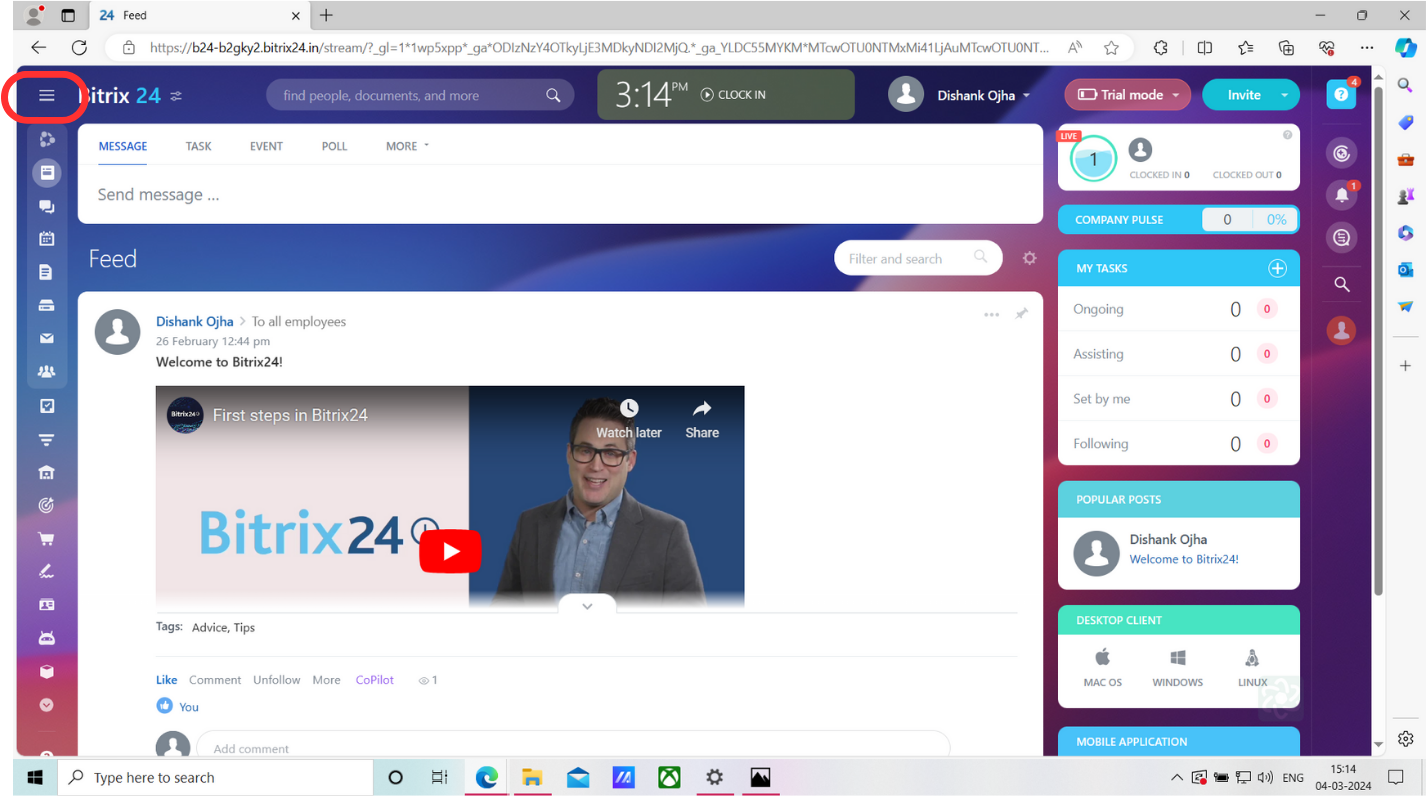Screen dimensions: 1426x796
Task: Open the Dishank Ojha user menu
Action: point(960,95)
